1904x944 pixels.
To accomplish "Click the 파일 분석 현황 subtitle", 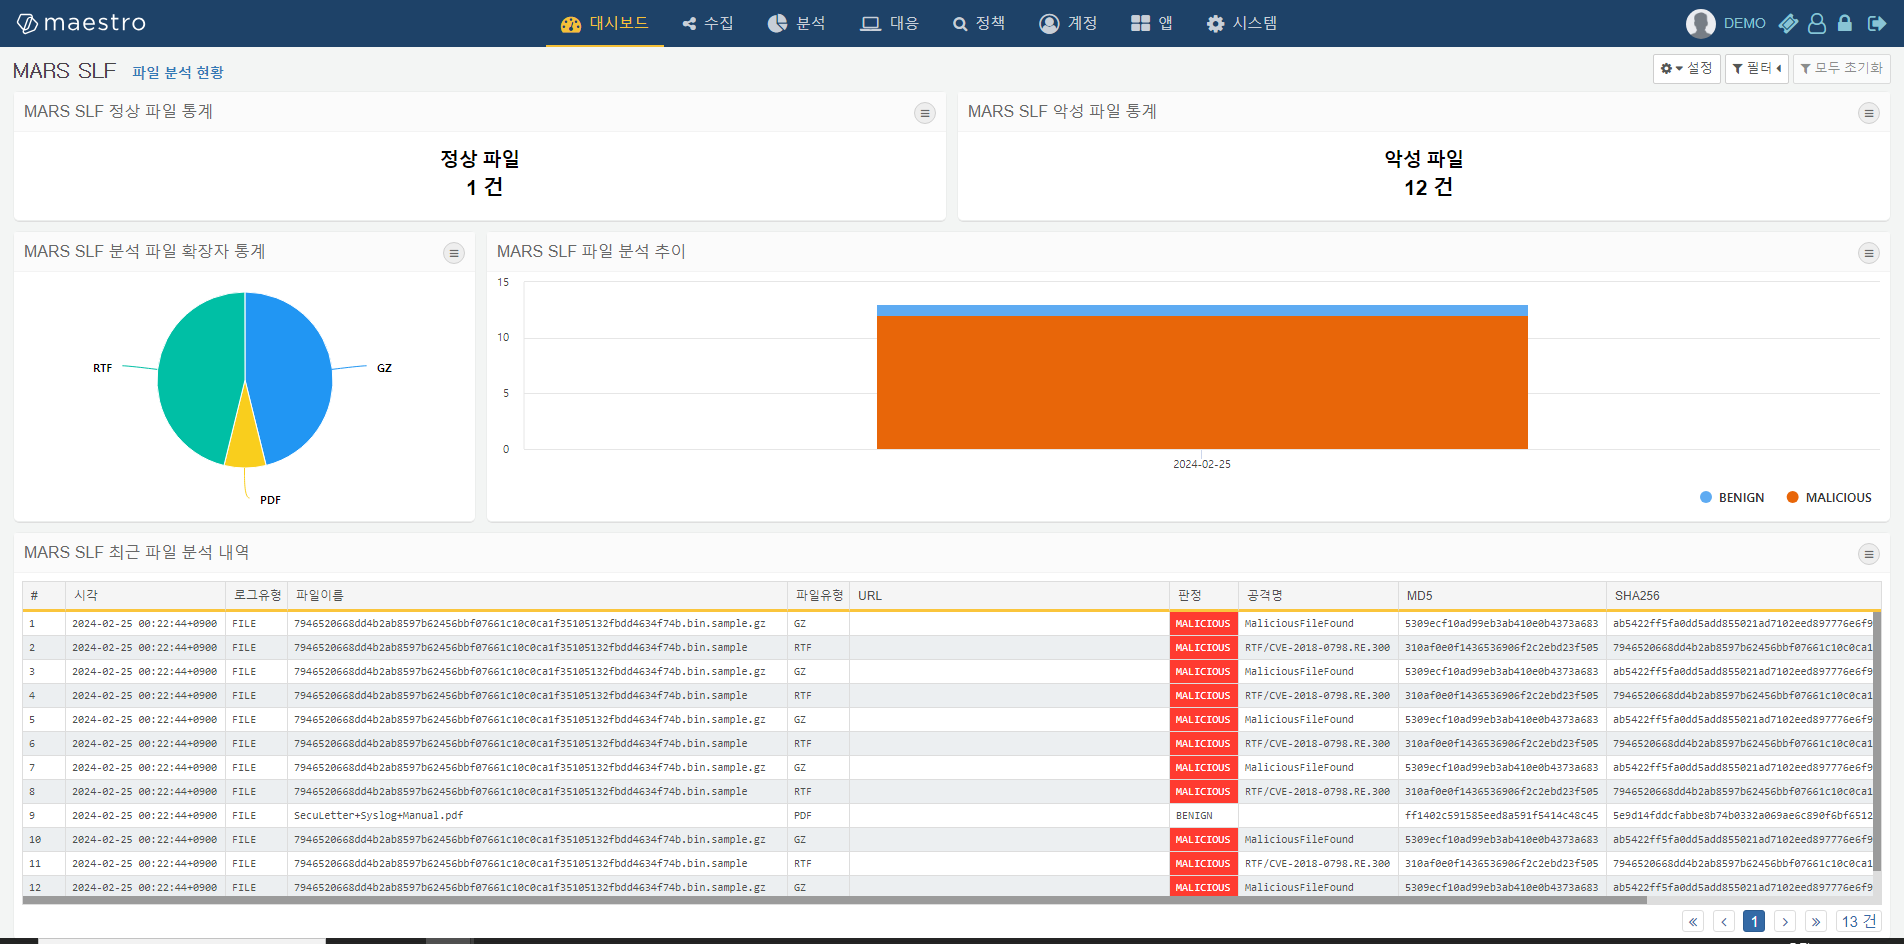I will tap(178, 72).
